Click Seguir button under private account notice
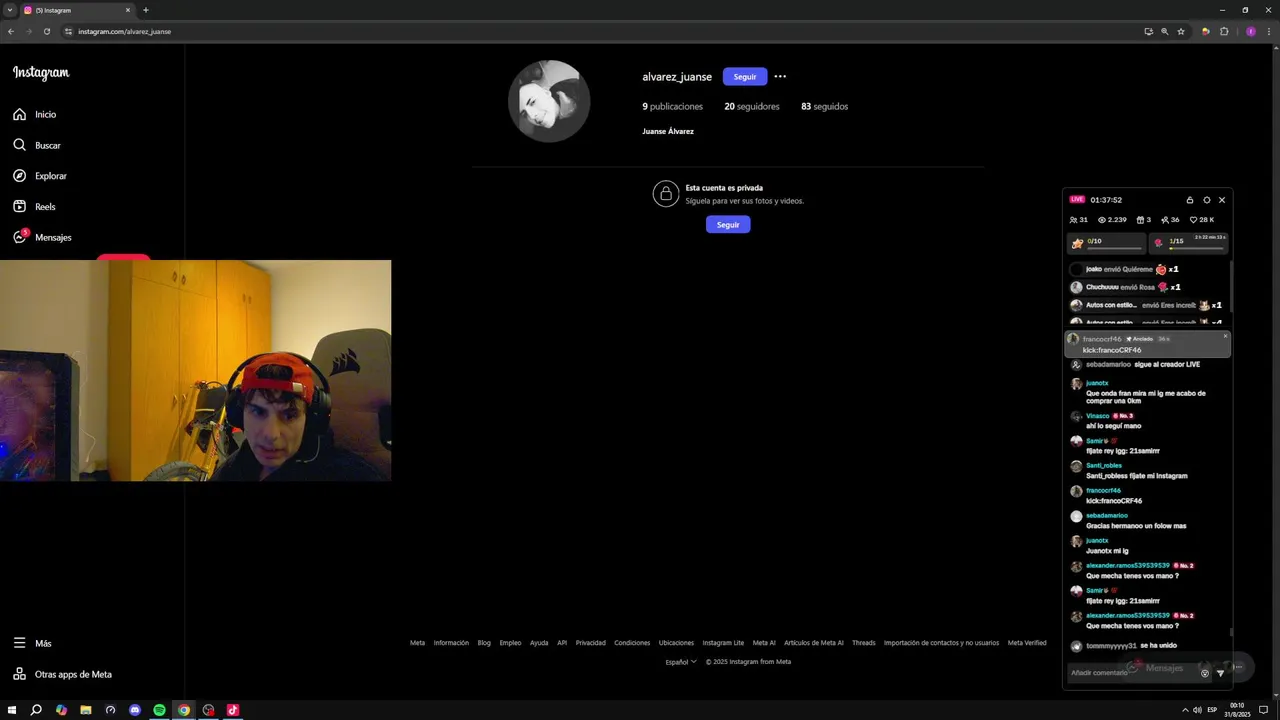Viewport: 1280px width, 720px height. click(x=728, y=224)
